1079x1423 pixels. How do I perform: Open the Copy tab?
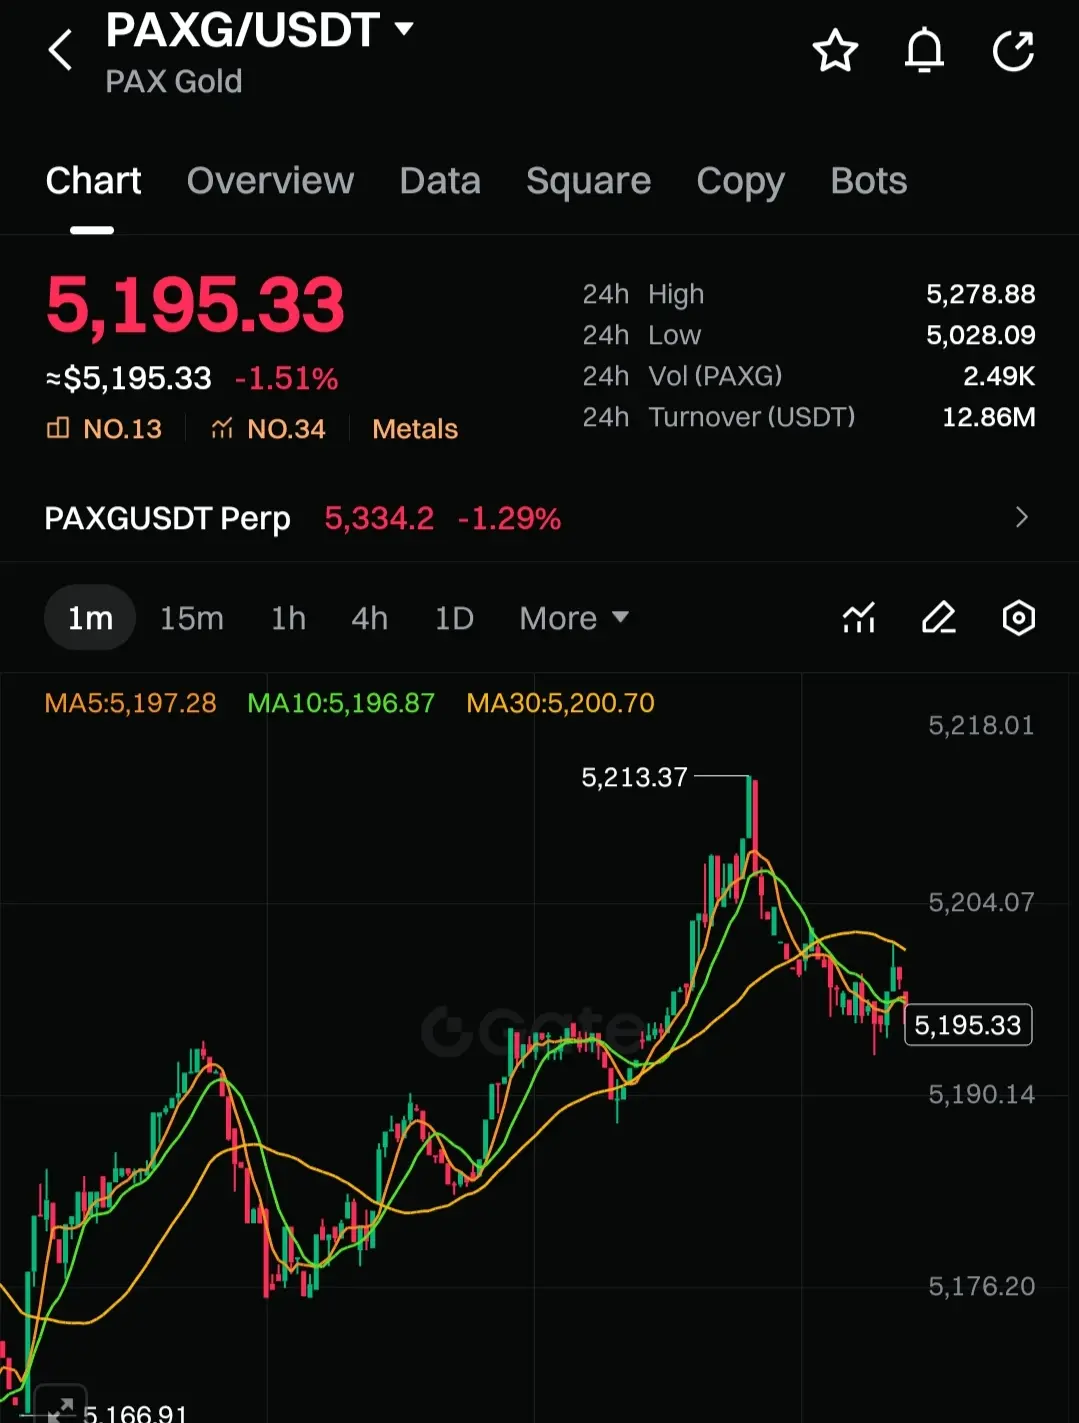coord(740,181)
